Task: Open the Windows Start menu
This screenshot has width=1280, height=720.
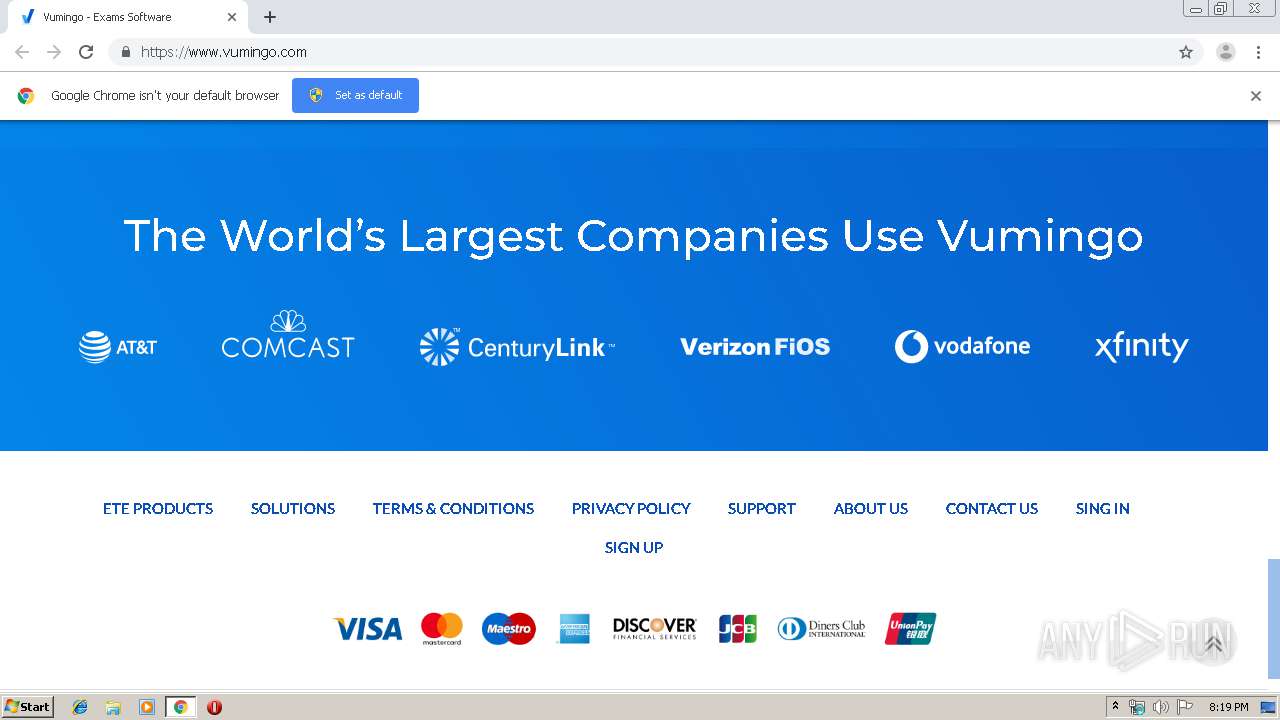Action: coord(28,707)
